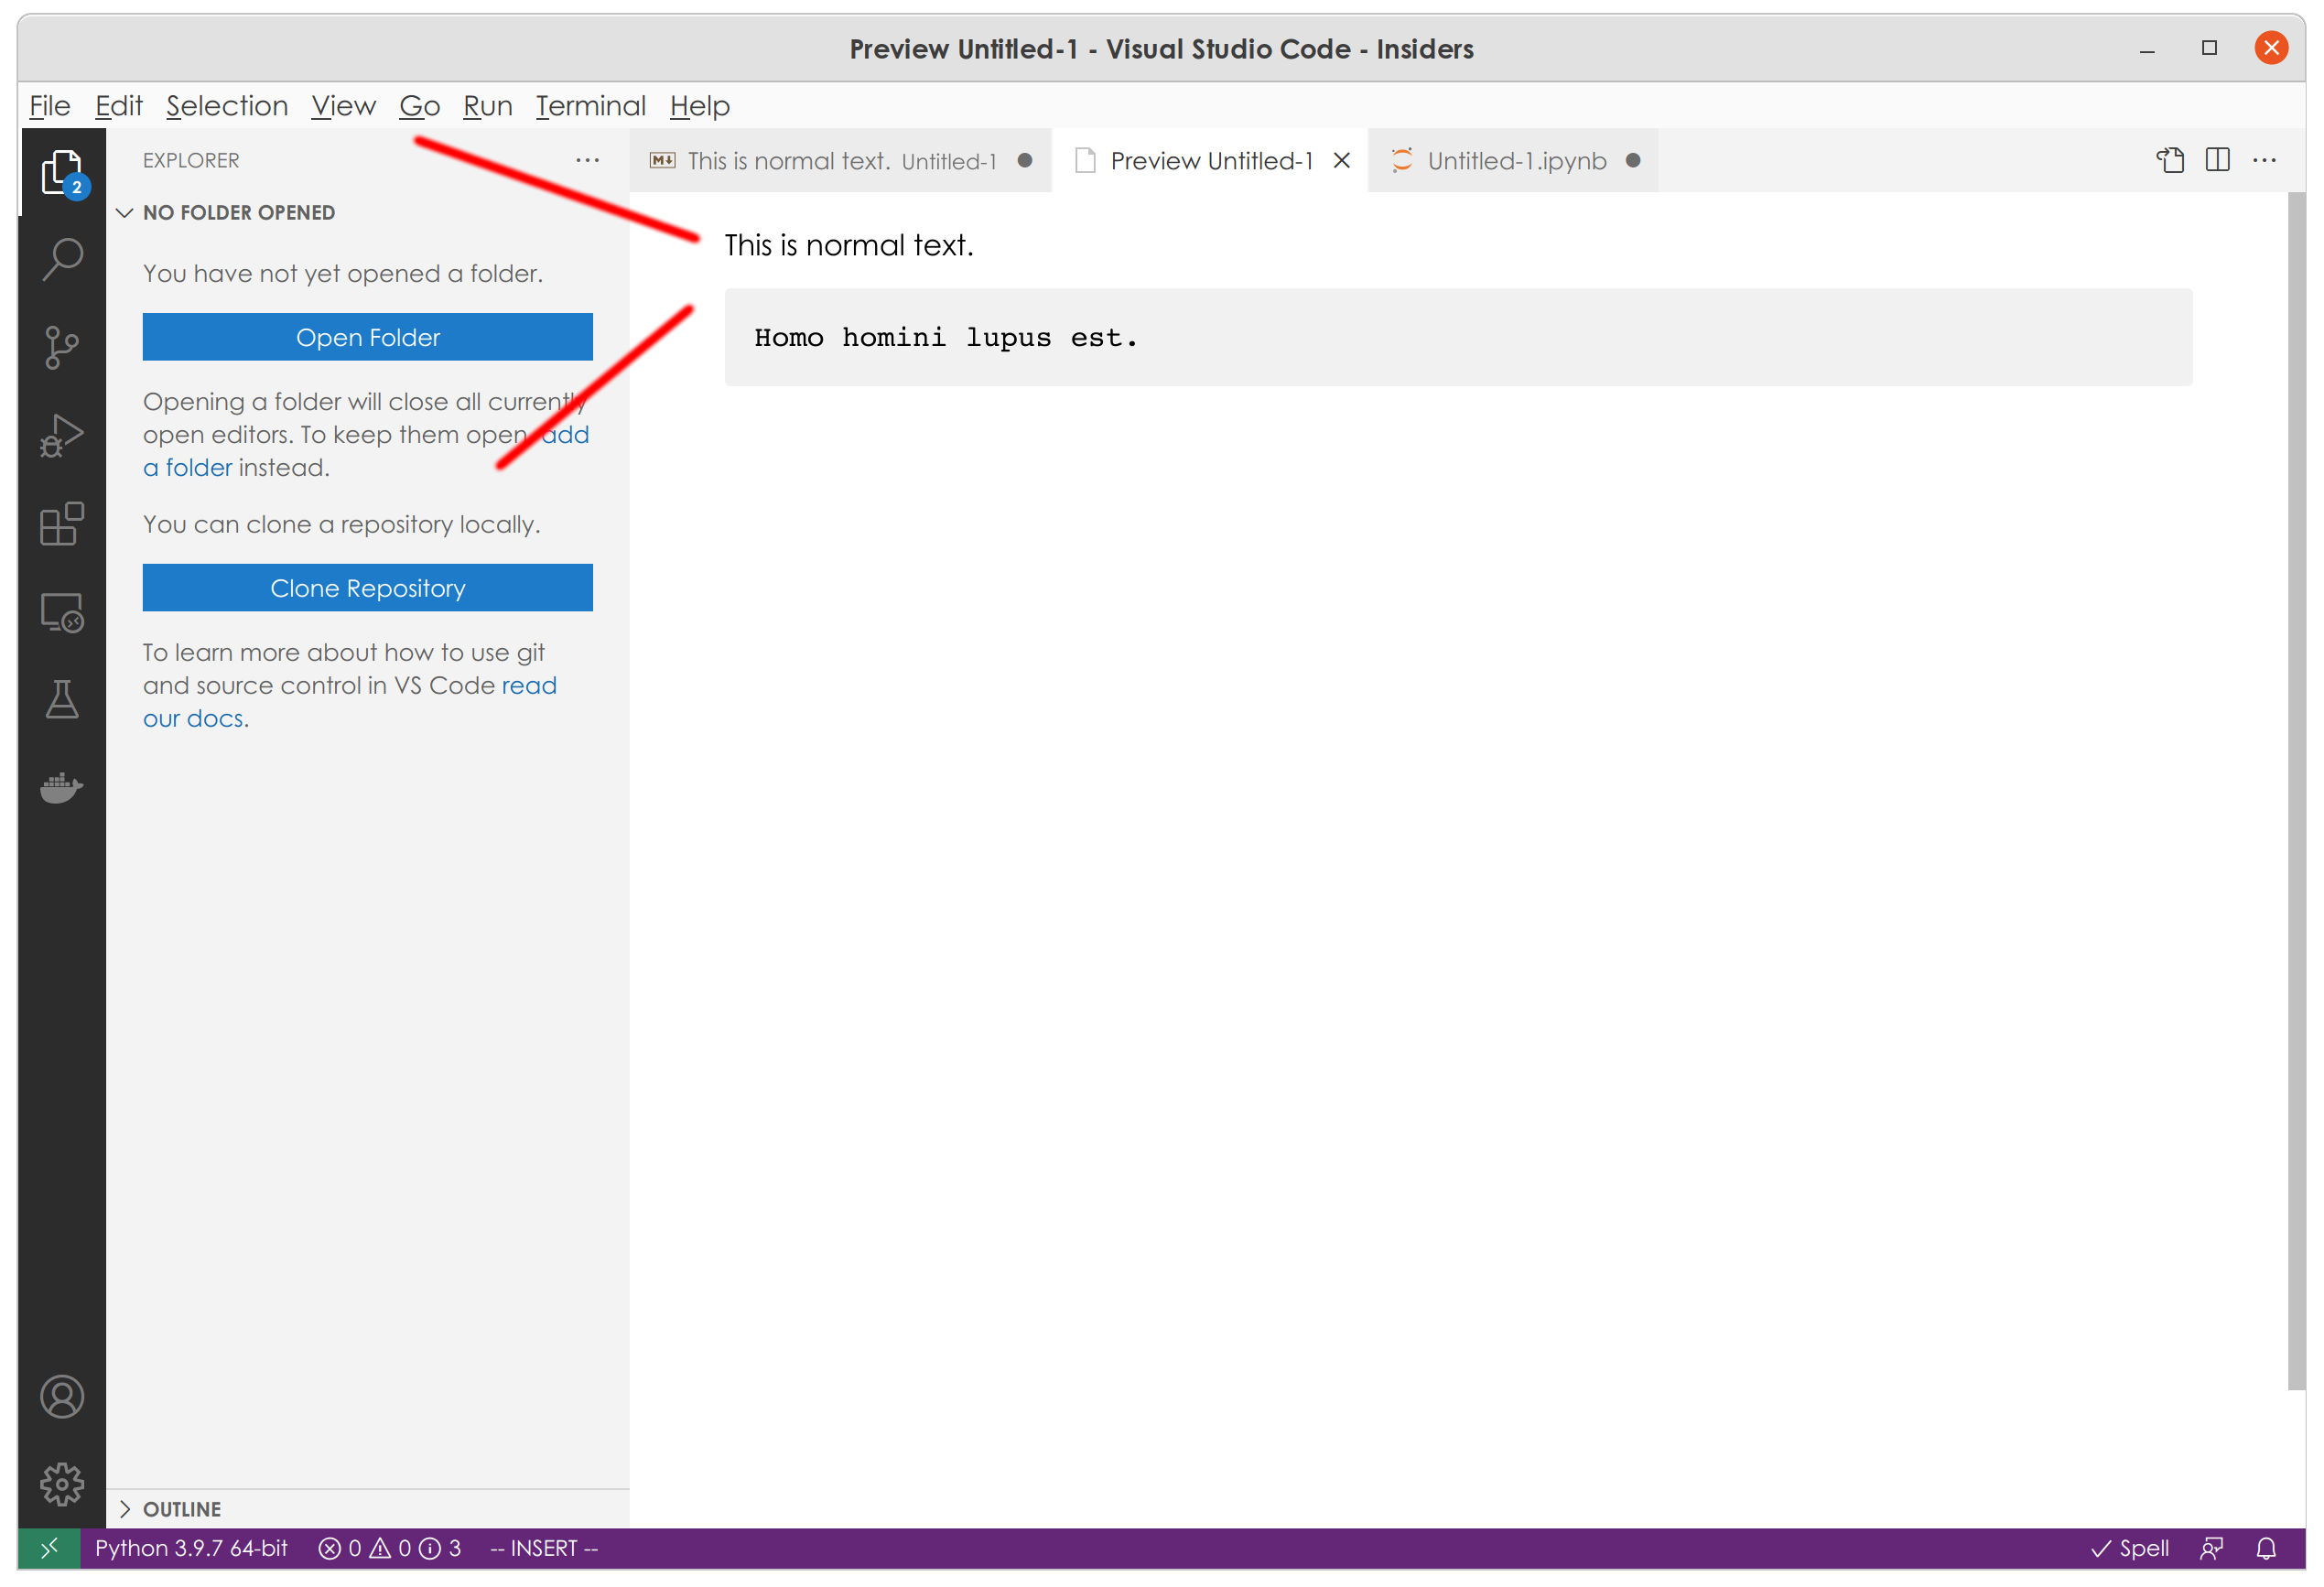Viewport: 2324px width, 1587px height.
Task: Toggle spell checking in status bar
Action: 2131,1547
